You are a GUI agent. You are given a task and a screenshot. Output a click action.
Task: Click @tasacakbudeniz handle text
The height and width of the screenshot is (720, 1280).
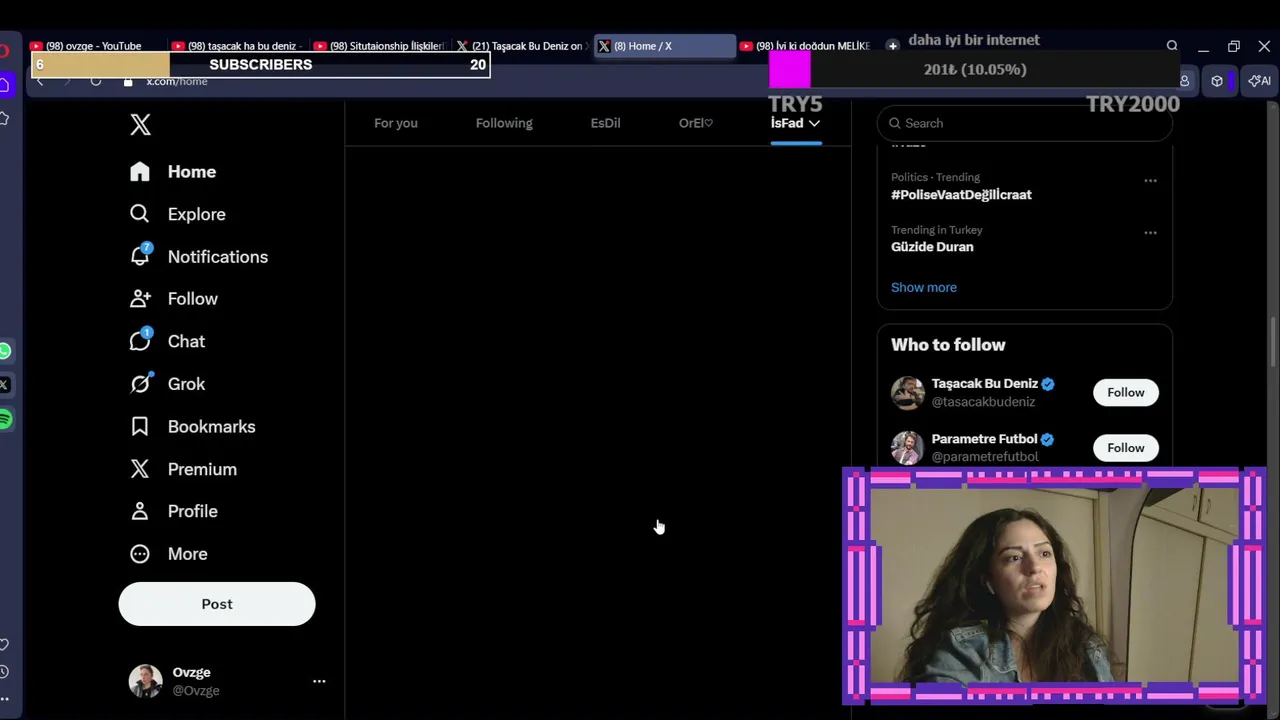click(983, 402)
